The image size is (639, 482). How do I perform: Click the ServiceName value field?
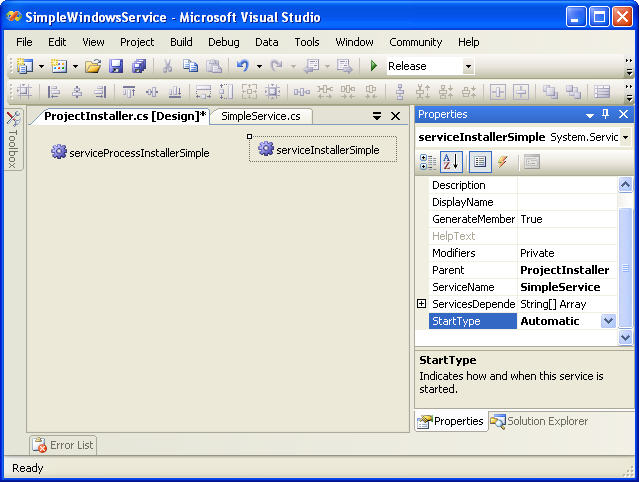pyautogui.click(x=567, y=287)
